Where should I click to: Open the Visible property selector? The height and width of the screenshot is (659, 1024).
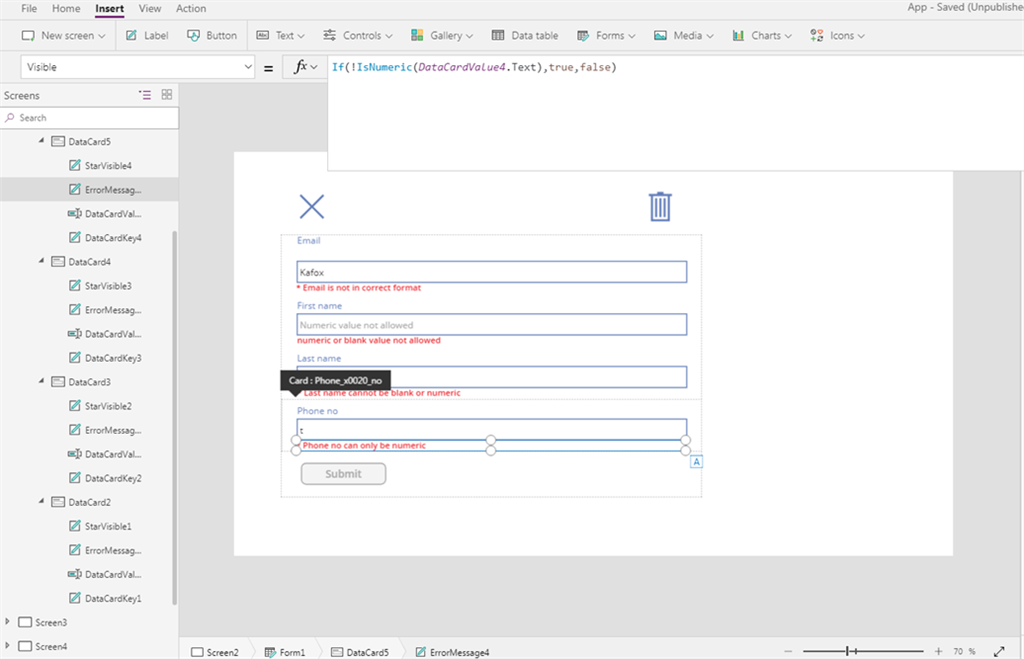(x=138, y=67)
